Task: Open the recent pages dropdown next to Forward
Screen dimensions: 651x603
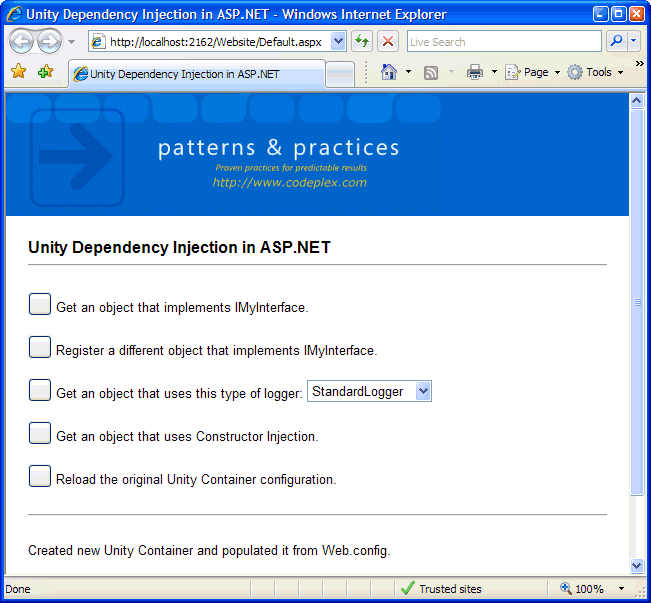Action: (x=71, y=42)
